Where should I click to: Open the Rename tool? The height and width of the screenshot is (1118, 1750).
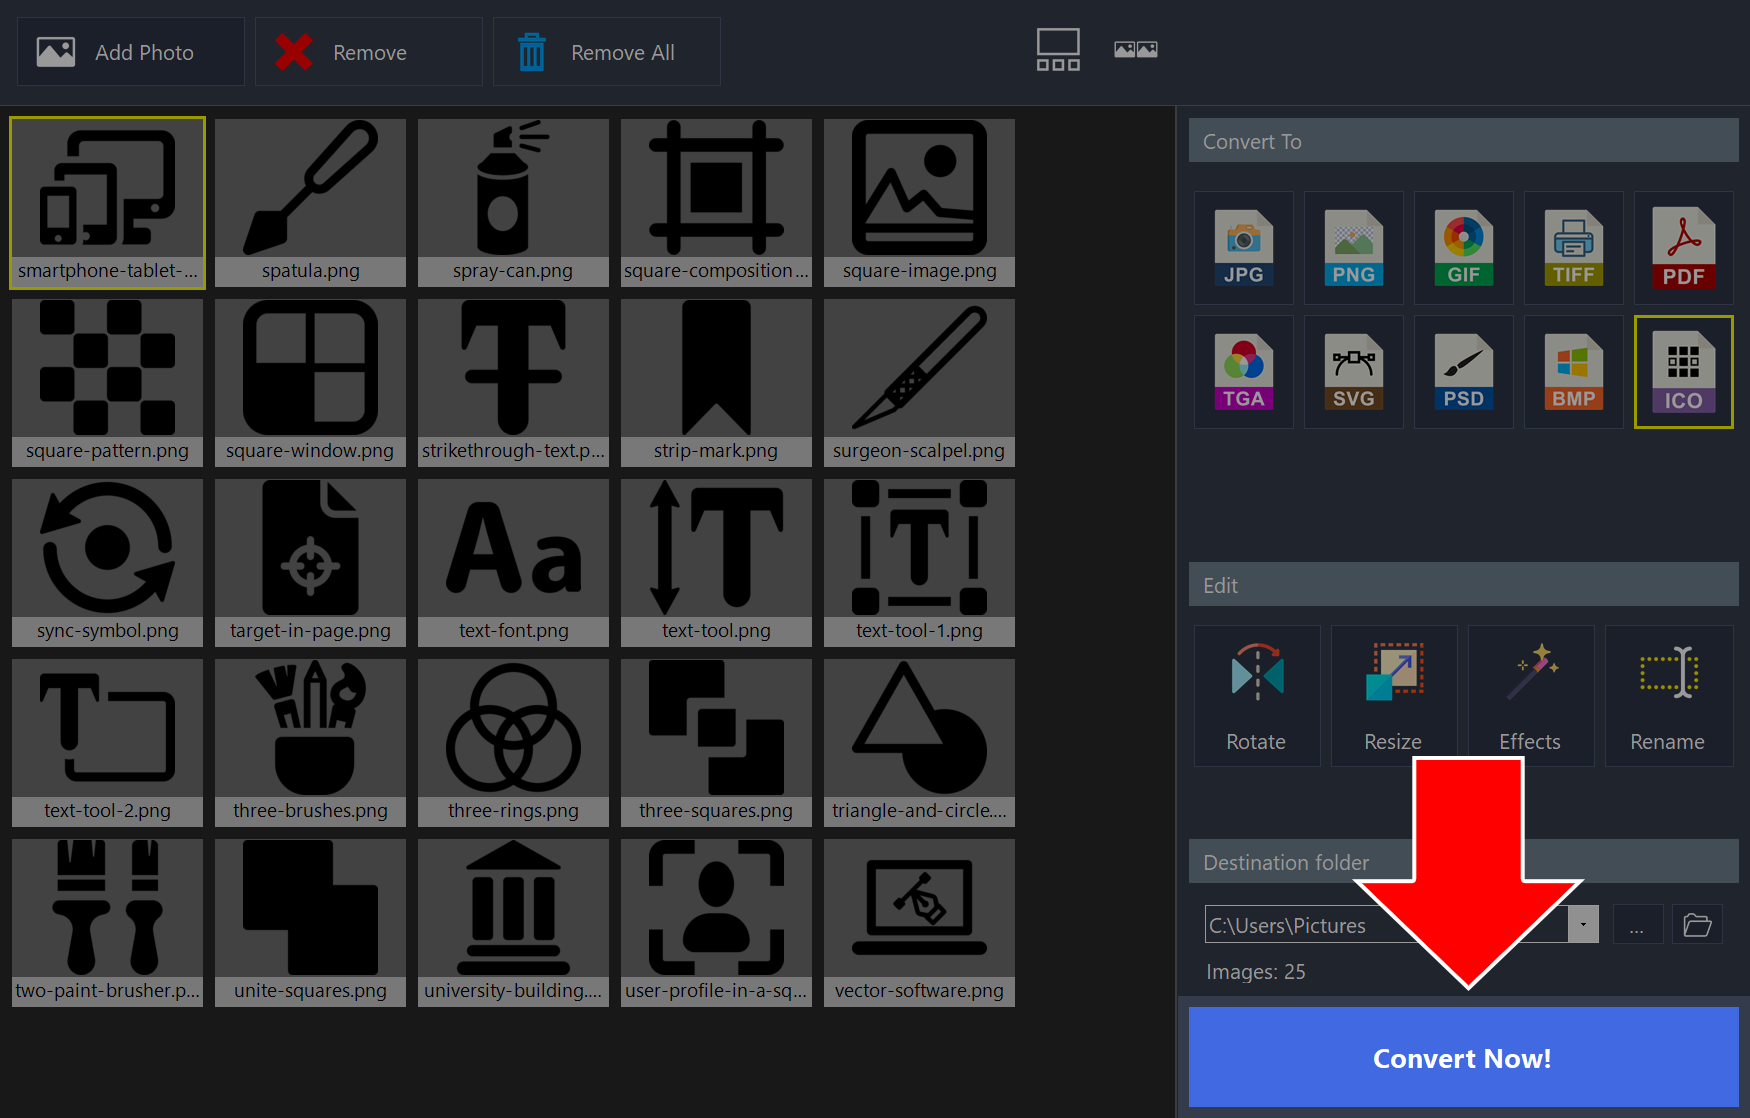click(1668, 696)
